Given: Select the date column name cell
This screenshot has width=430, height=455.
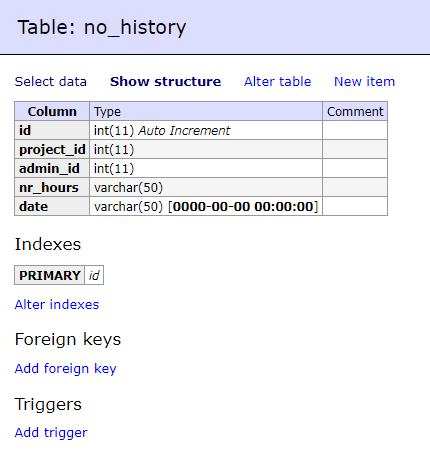Looking at the screenshot, I should tap(52, 206).
